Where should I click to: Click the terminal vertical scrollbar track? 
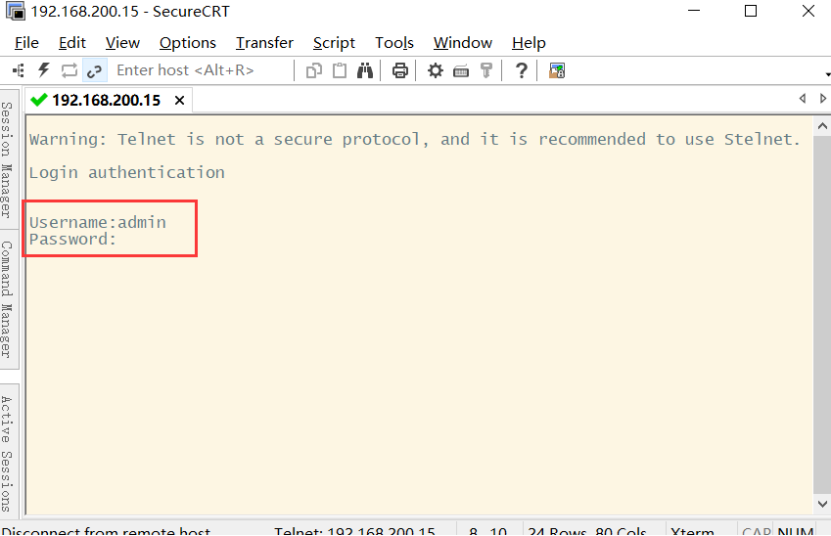point(822,315)
